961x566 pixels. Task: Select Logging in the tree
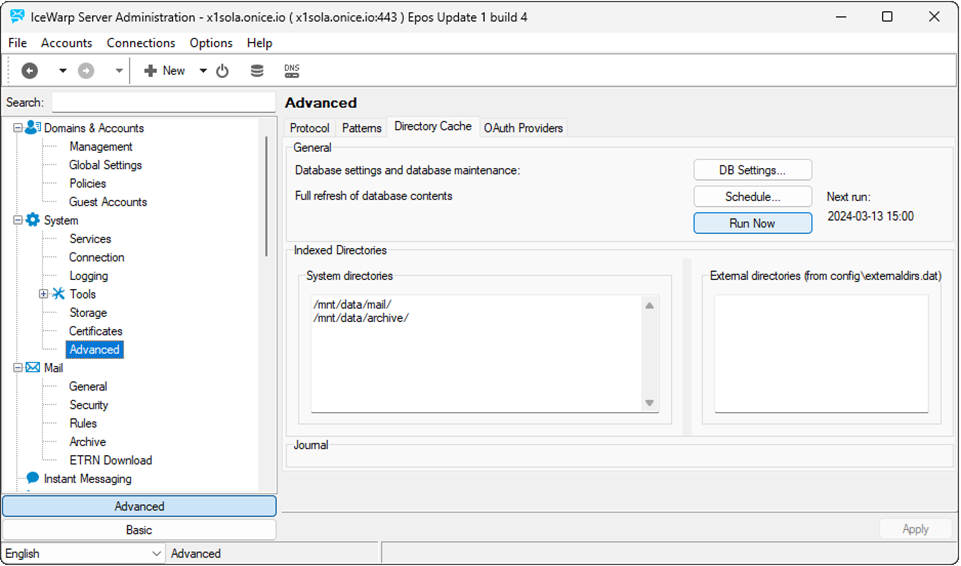point(88,276)
